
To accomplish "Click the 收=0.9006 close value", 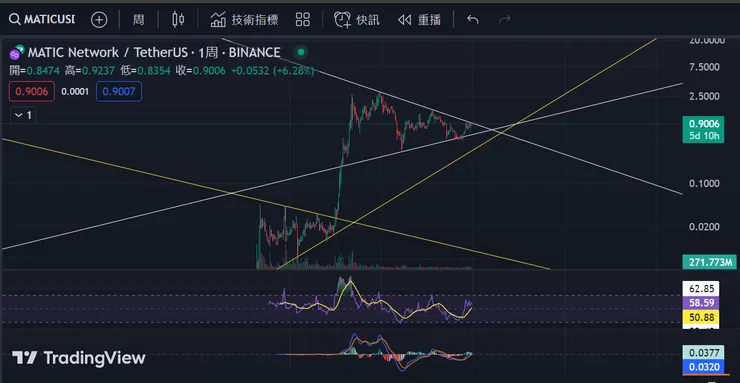I will [x=201, y=71].
